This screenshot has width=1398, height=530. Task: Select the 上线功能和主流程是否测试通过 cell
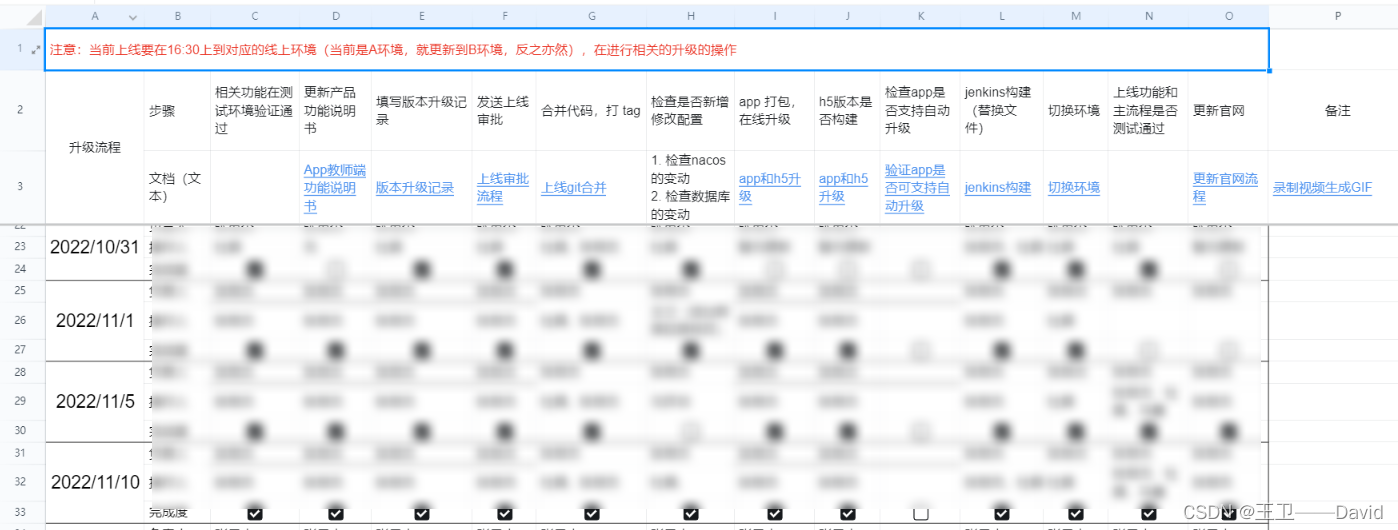(1148, 111)
